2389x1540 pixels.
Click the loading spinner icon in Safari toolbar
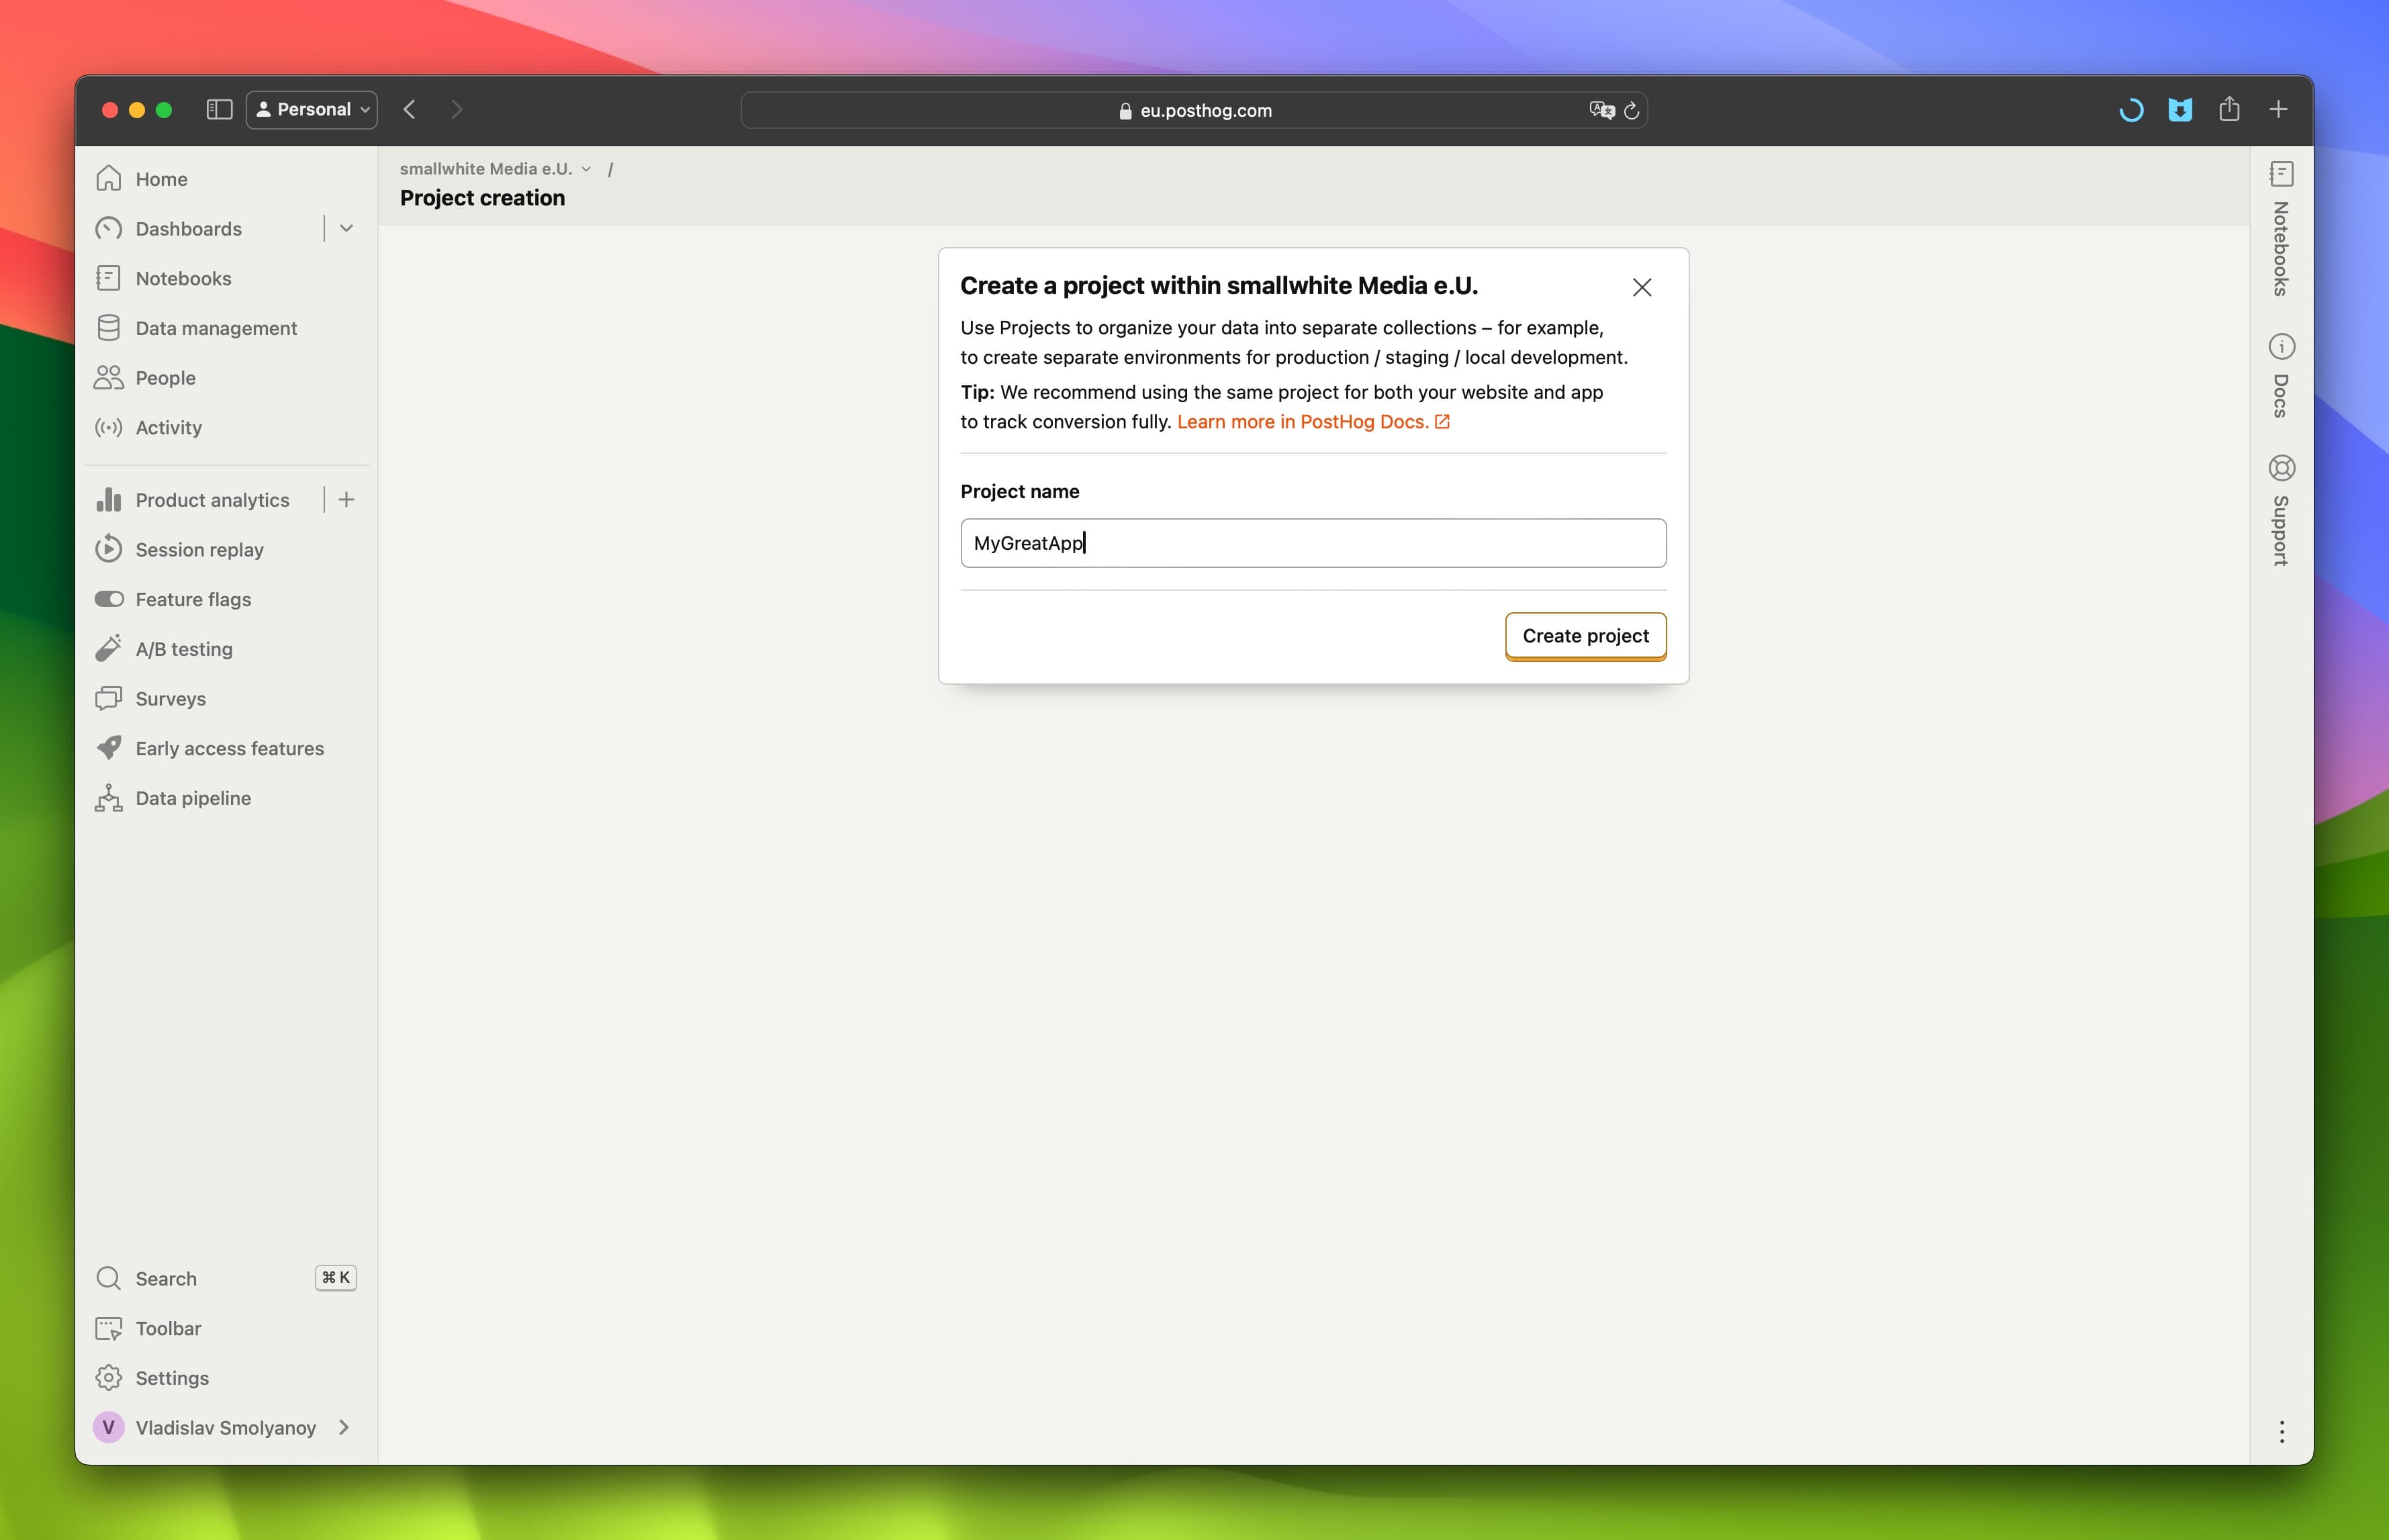pos(2131,110)
